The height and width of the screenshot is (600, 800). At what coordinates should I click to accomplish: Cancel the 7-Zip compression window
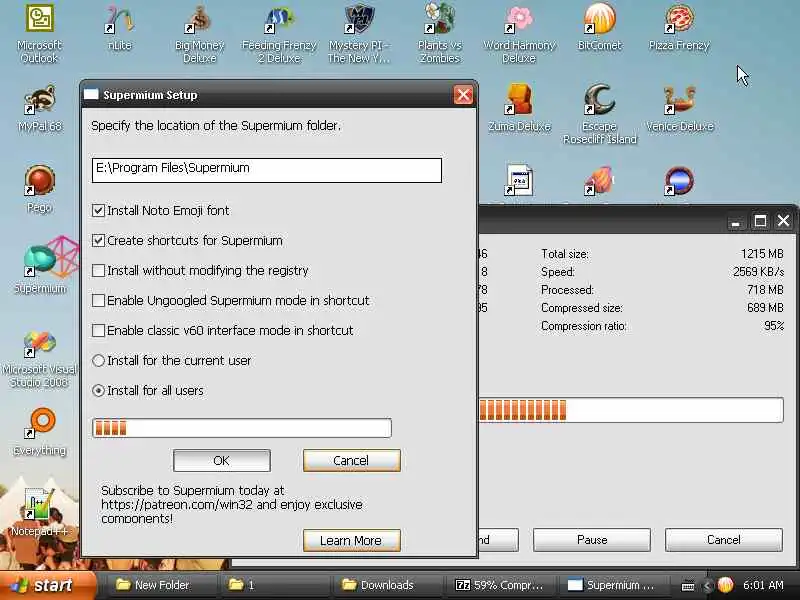(x=723, y=540)
